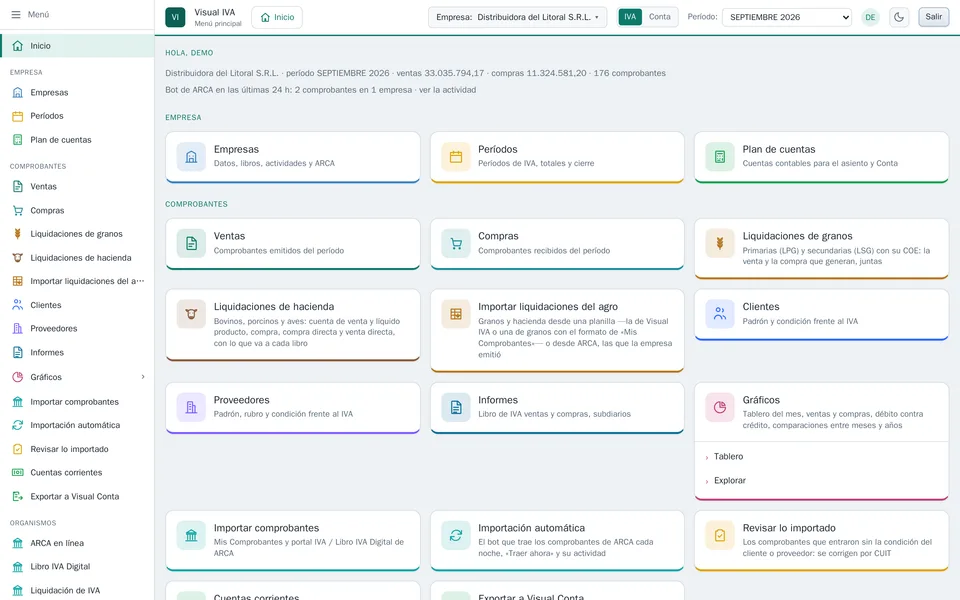
Task: Click the Períodos calendar icon in sidebar
Action: pyautogui.click(x=18, y=116)
